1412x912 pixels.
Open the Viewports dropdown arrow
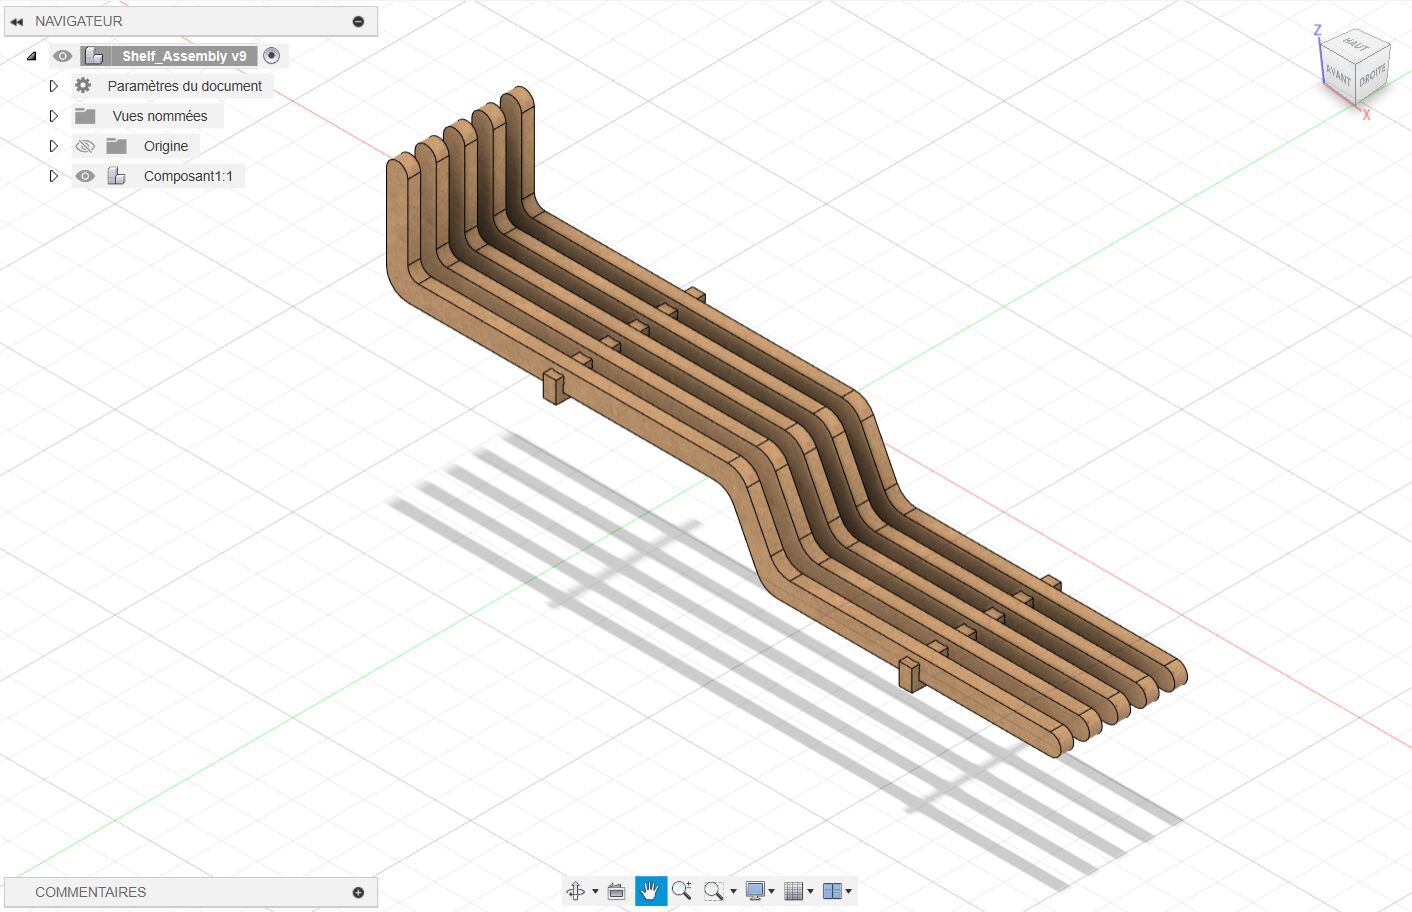point(849,892)
